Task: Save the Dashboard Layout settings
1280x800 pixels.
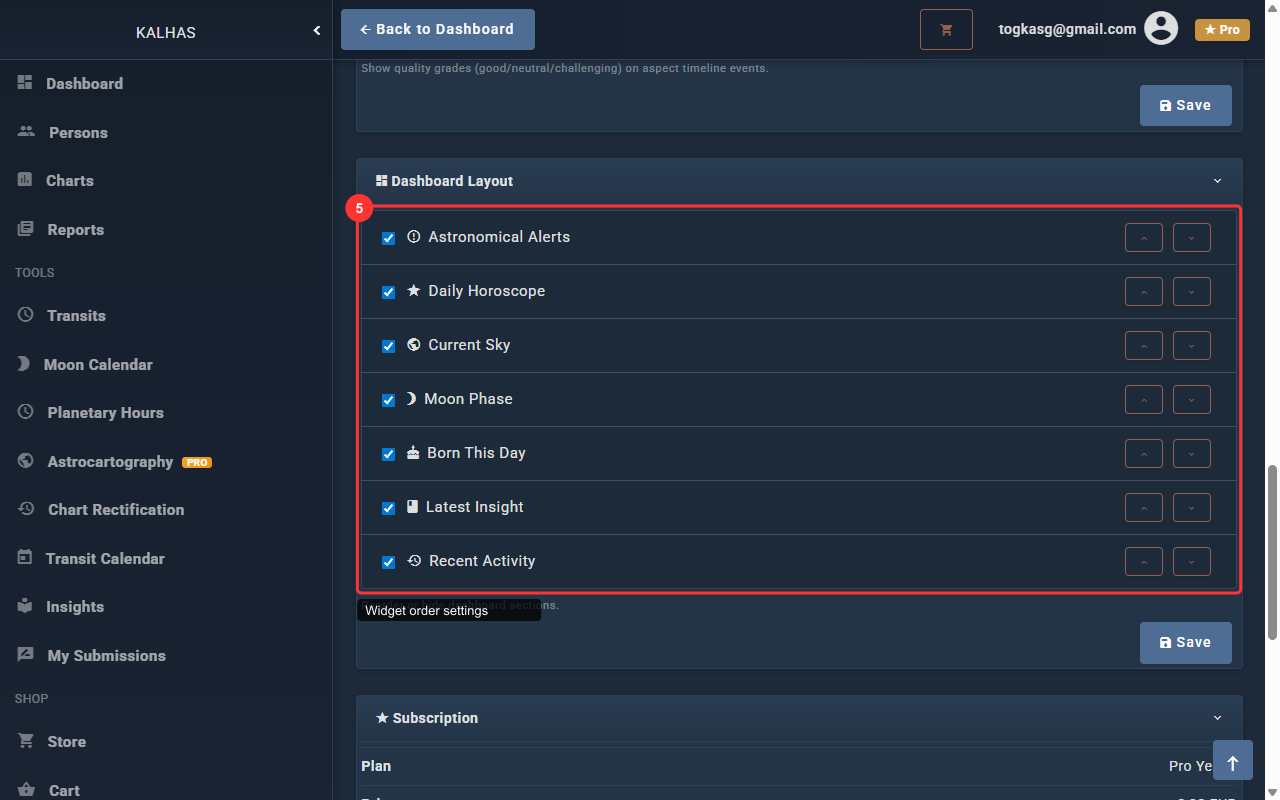Action: (x=1185, y=643)
